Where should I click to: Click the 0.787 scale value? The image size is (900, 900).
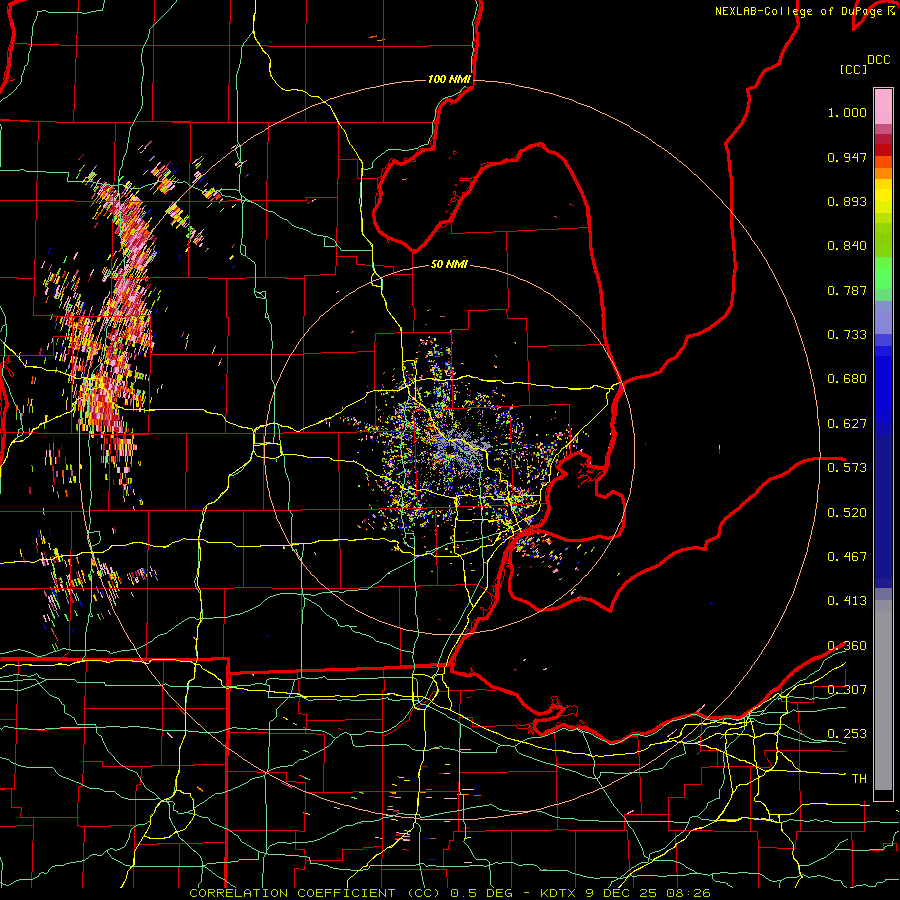847,290
